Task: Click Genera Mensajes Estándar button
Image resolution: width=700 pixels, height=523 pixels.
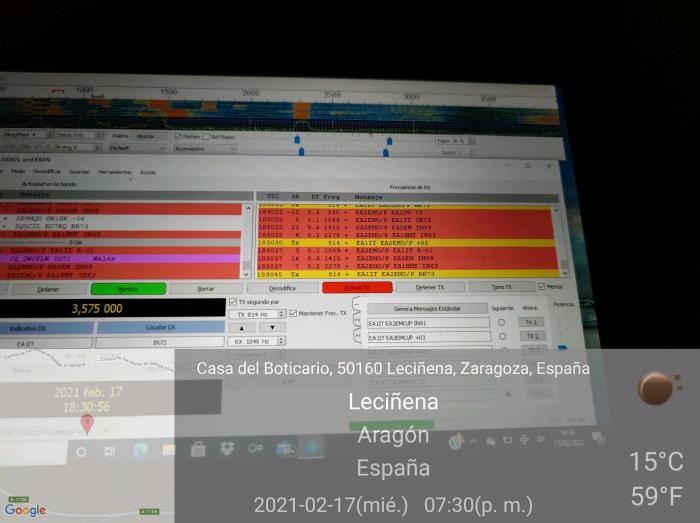Action: (x=427, y=308)
